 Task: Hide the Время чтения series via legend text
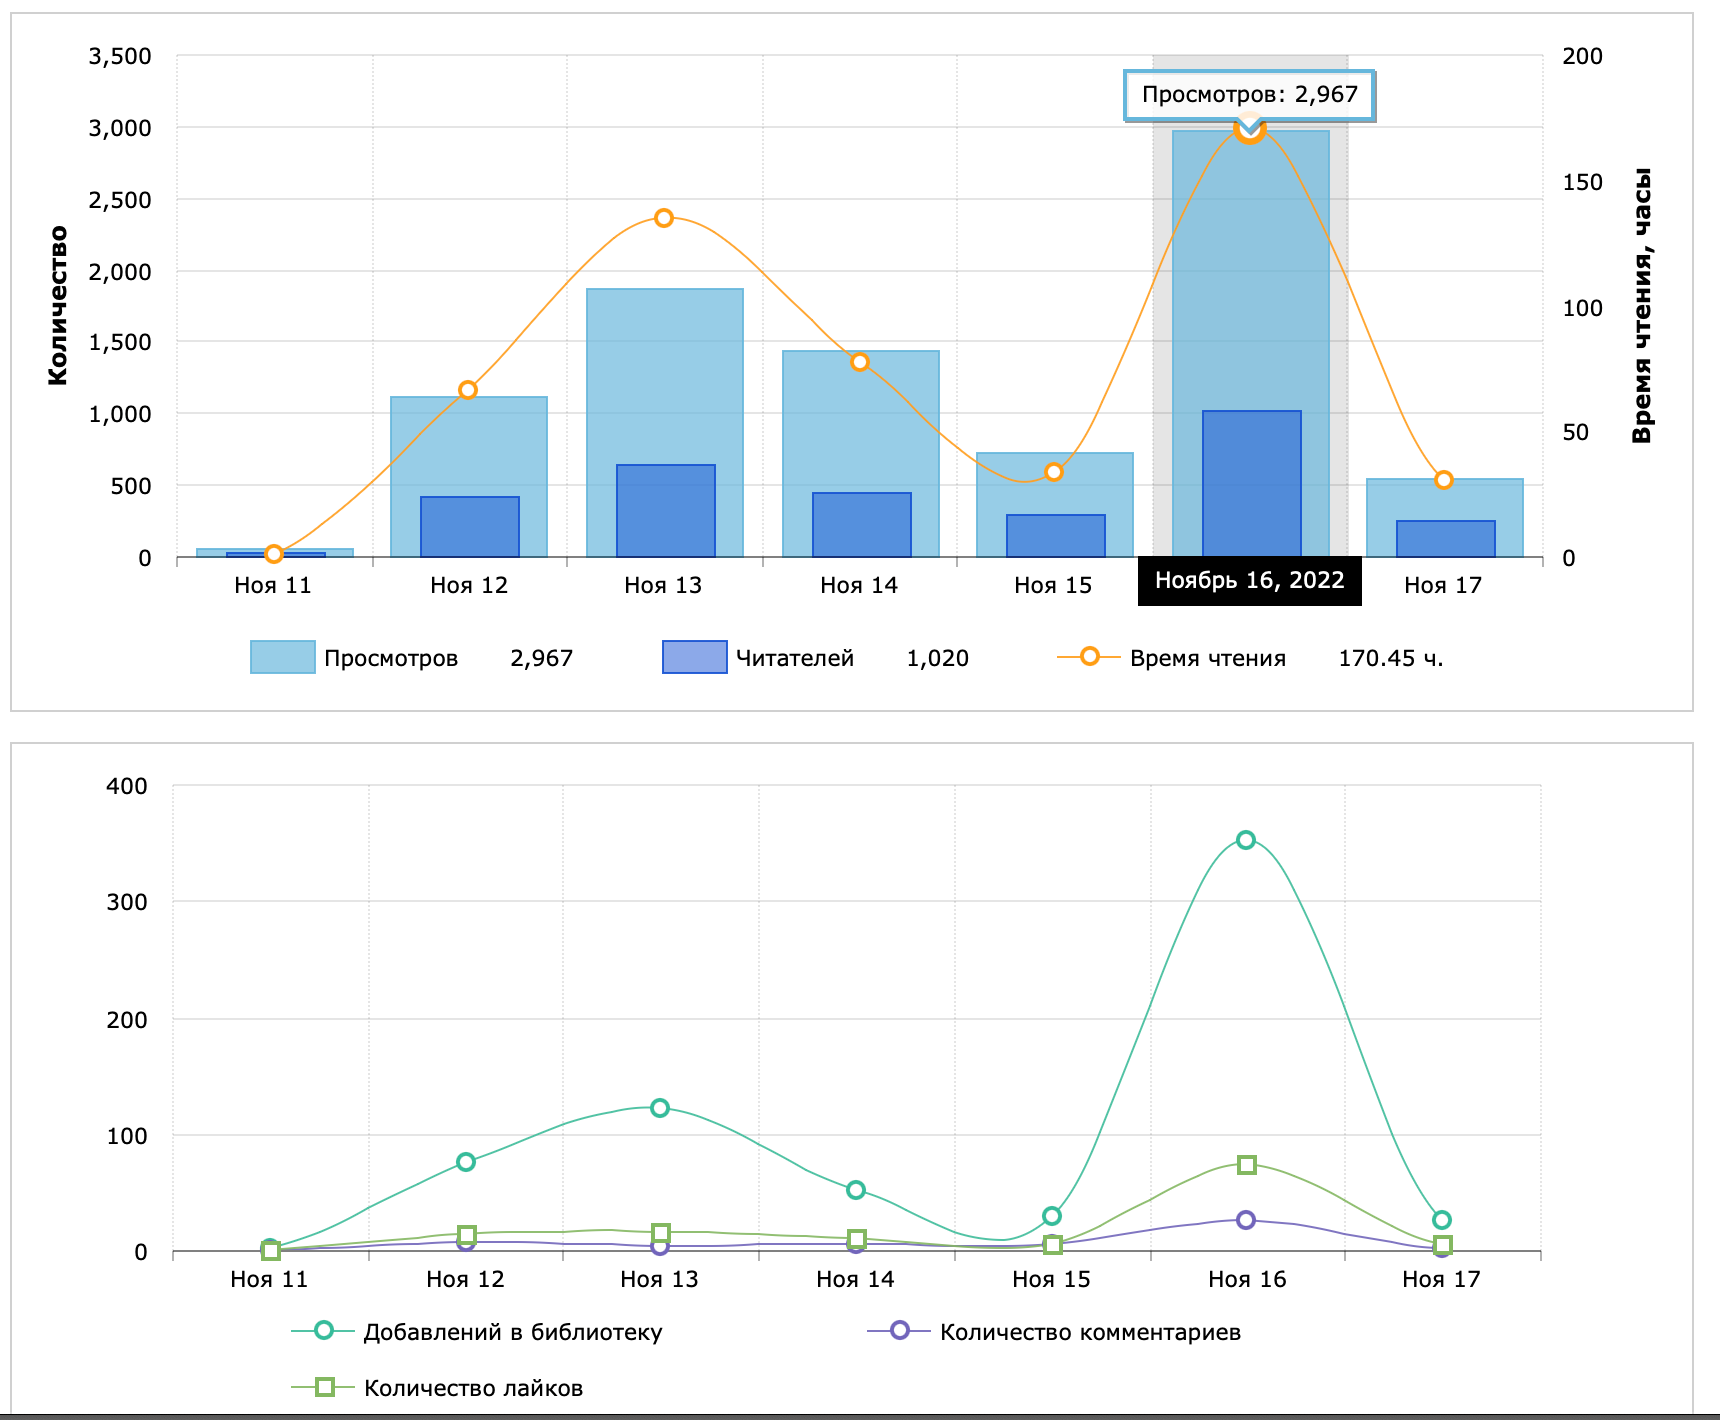coord(1207,658)
